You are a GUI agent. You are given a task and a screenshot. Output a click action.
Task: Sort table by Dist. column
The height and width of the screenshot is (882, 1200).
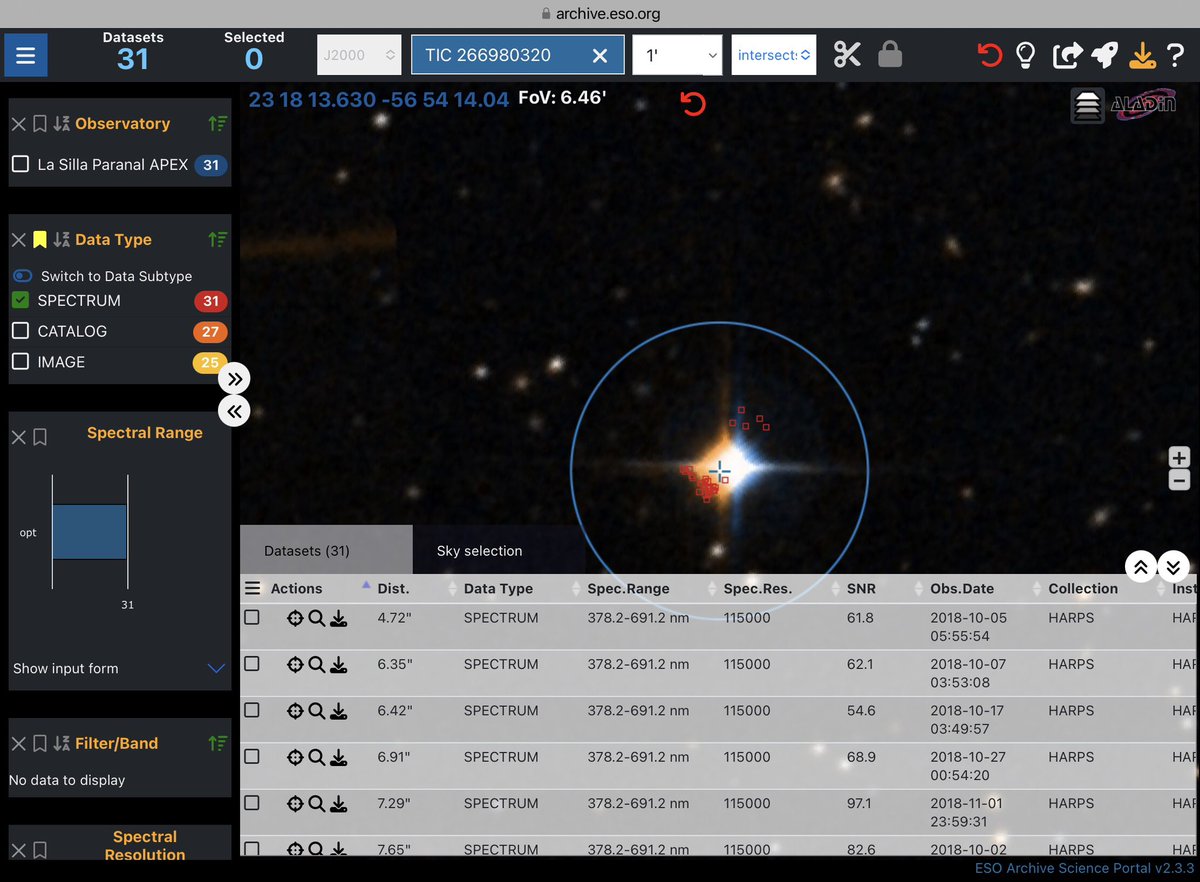tap(394, 589)
